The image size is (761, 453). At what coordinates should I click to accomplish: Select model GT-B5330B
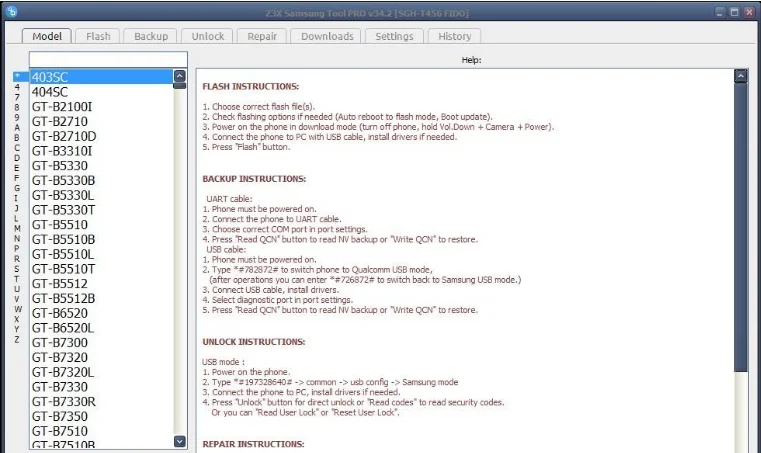101,180
